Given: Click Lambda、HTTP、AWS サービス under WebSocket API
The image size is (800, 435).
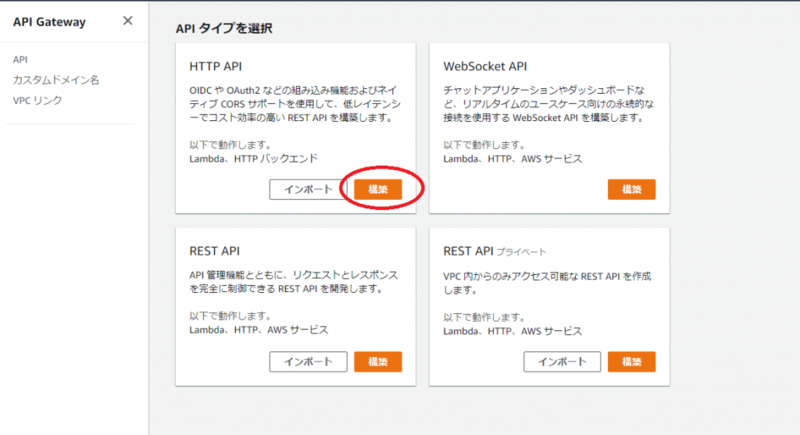Looking at the screenshot, I should (512, 159).
